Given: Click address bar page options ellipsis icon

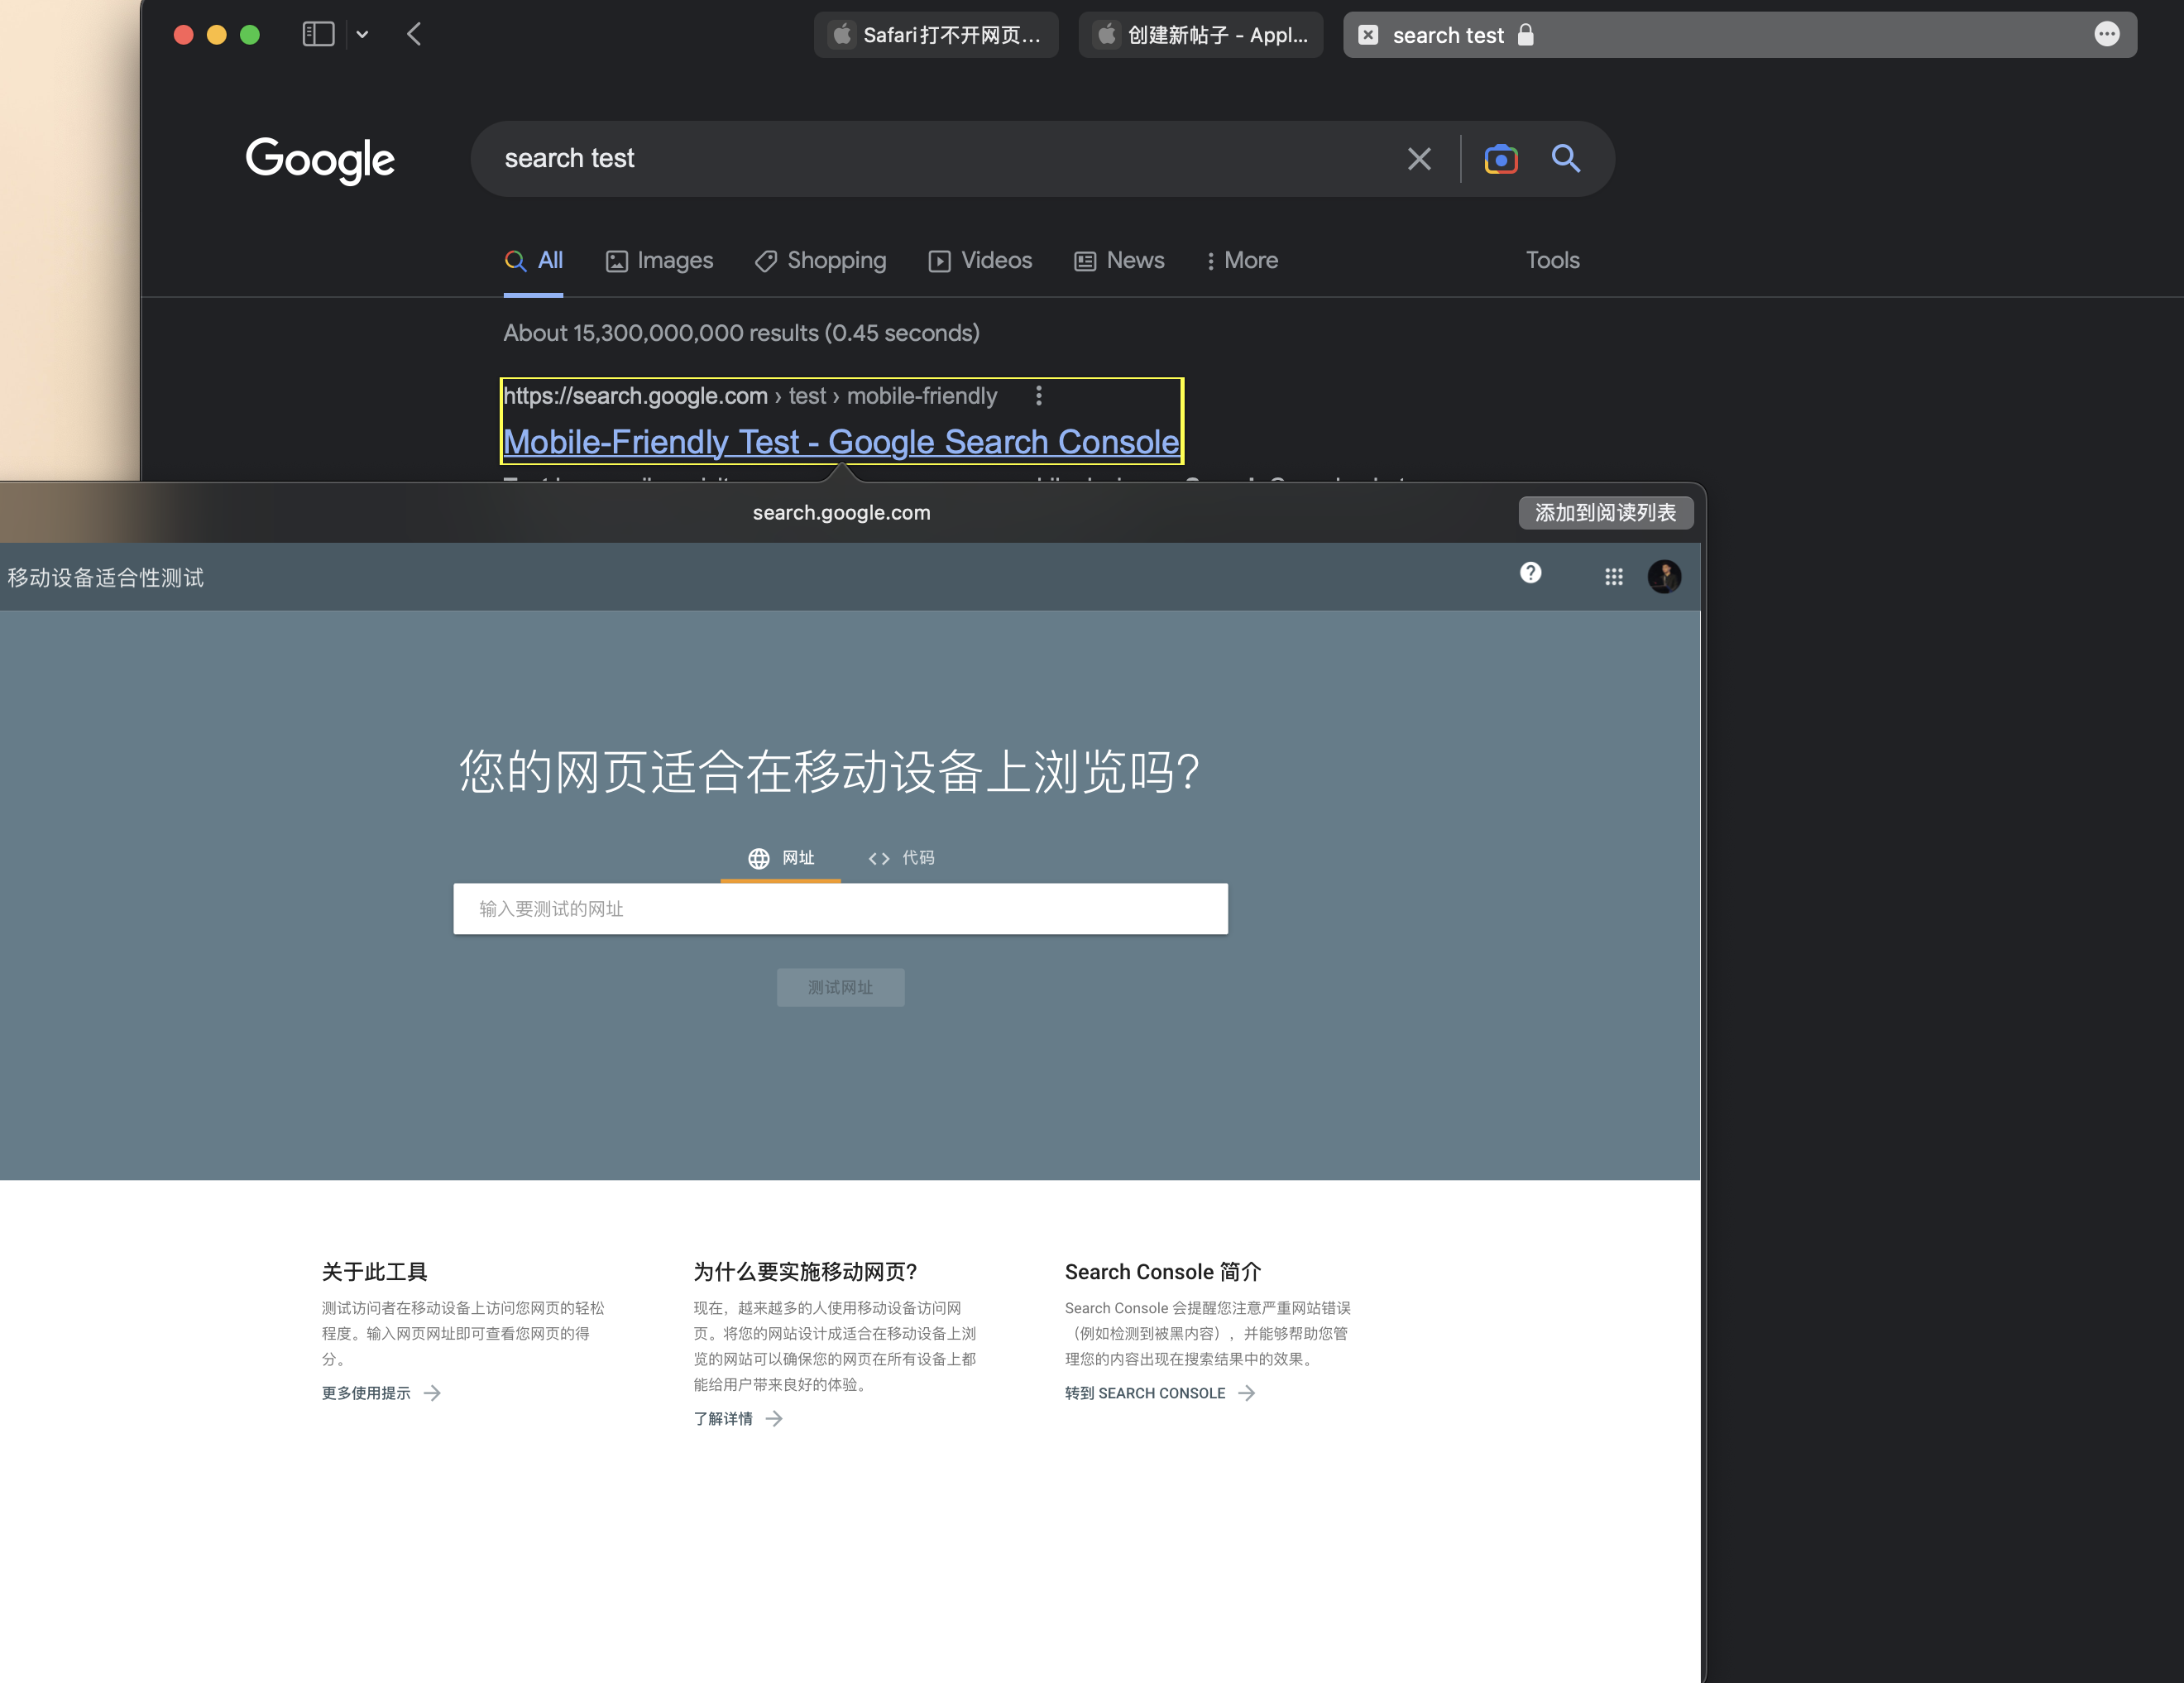Looking at the screenshot, I should click(x=2106, y=35).
